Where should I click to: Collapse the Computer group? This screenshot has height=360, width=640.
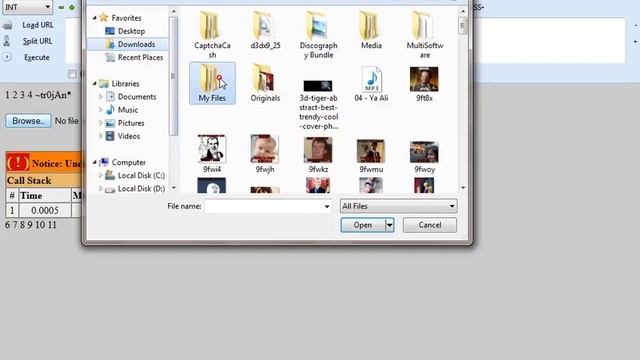(x=94, y=162)
